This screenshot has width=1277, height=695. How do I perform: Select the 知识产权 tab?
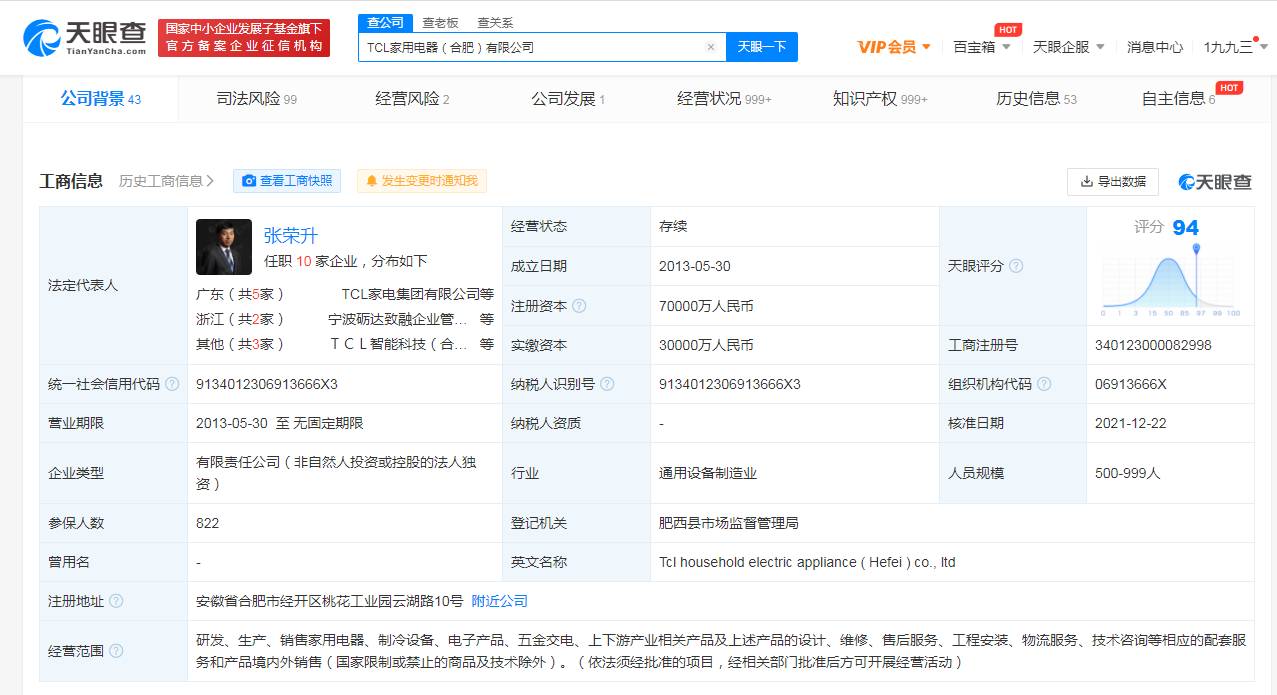coord(880,98)
